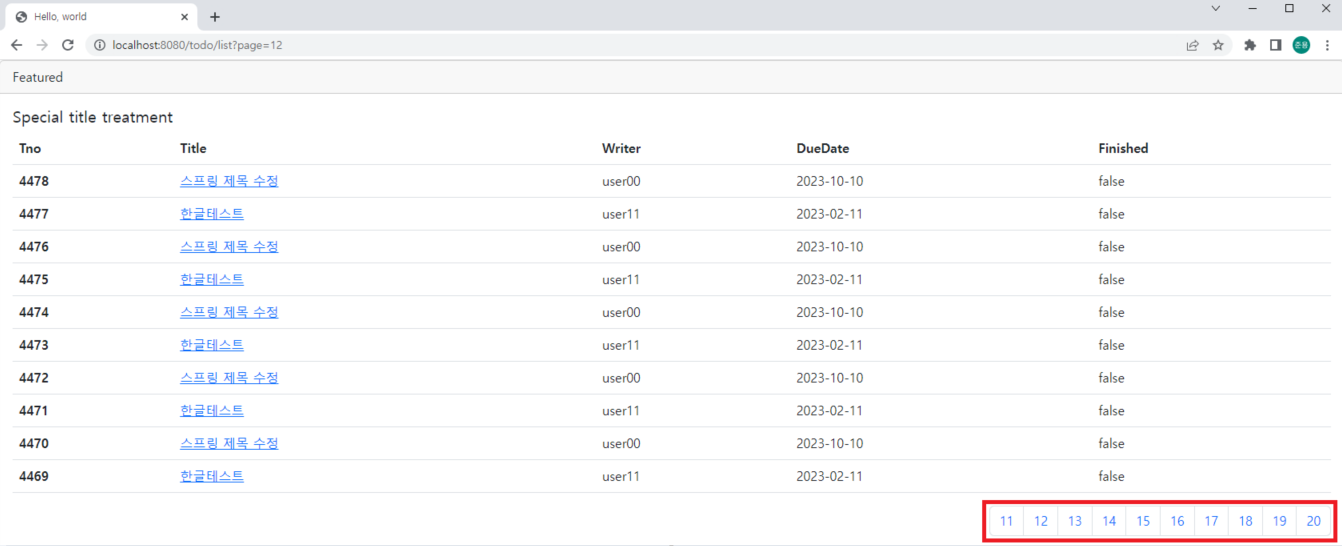
Task: Go to page 12 in pagination
Action: pos(1041,521)
